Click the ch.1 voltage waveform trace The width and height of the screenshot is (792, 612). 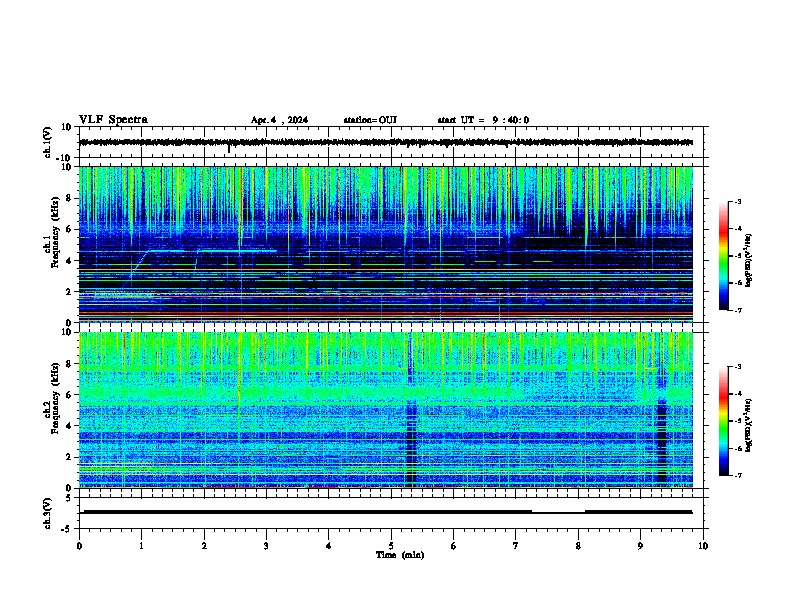click(386, 142)
